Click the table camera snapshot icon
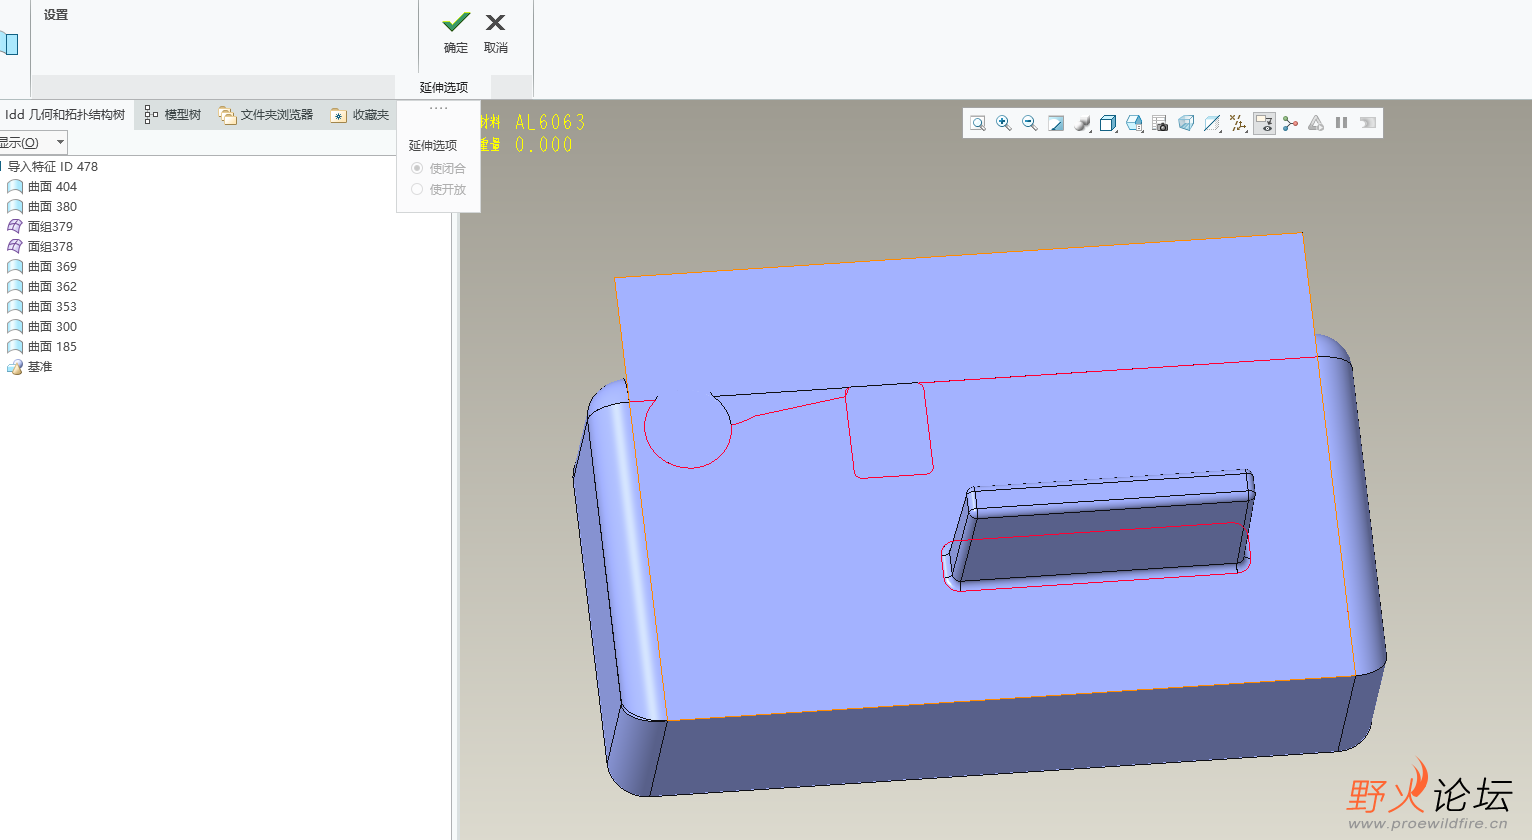 (1160, 123)
